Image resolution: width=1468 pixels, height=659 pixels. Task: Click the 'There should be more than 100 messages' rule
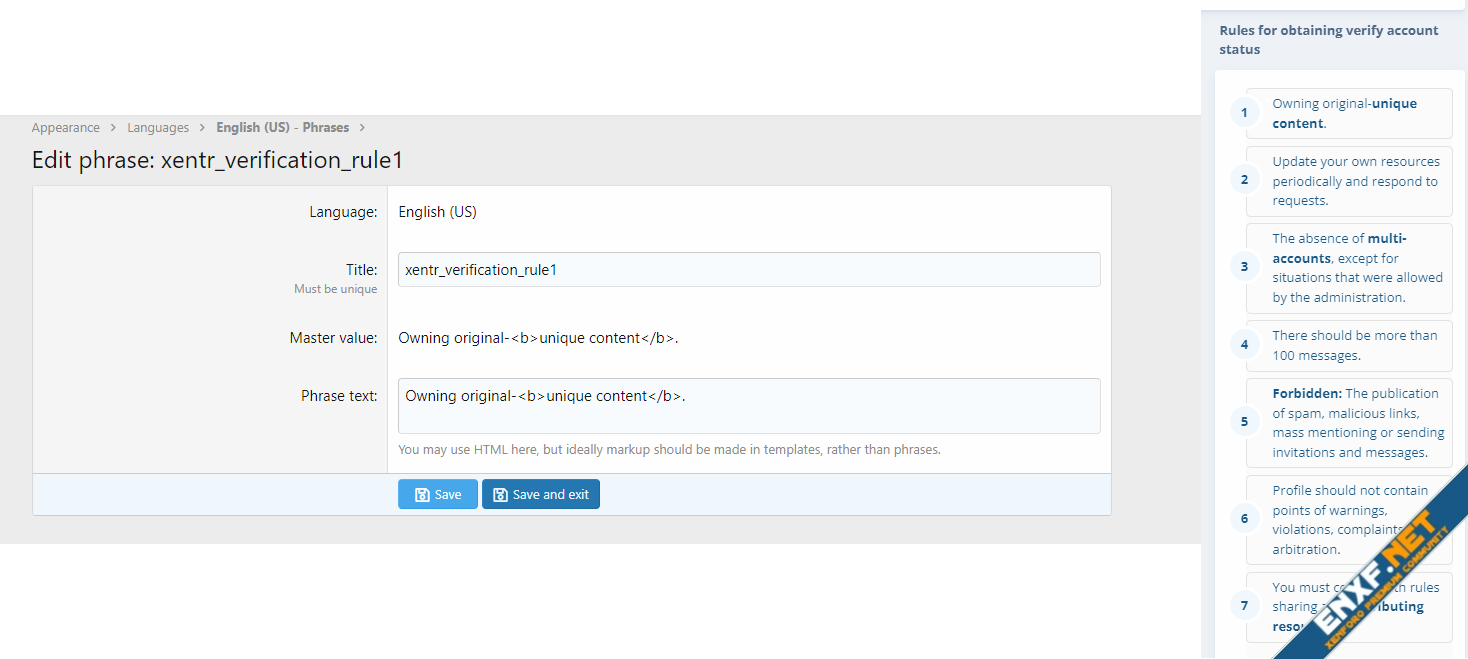1348,345
